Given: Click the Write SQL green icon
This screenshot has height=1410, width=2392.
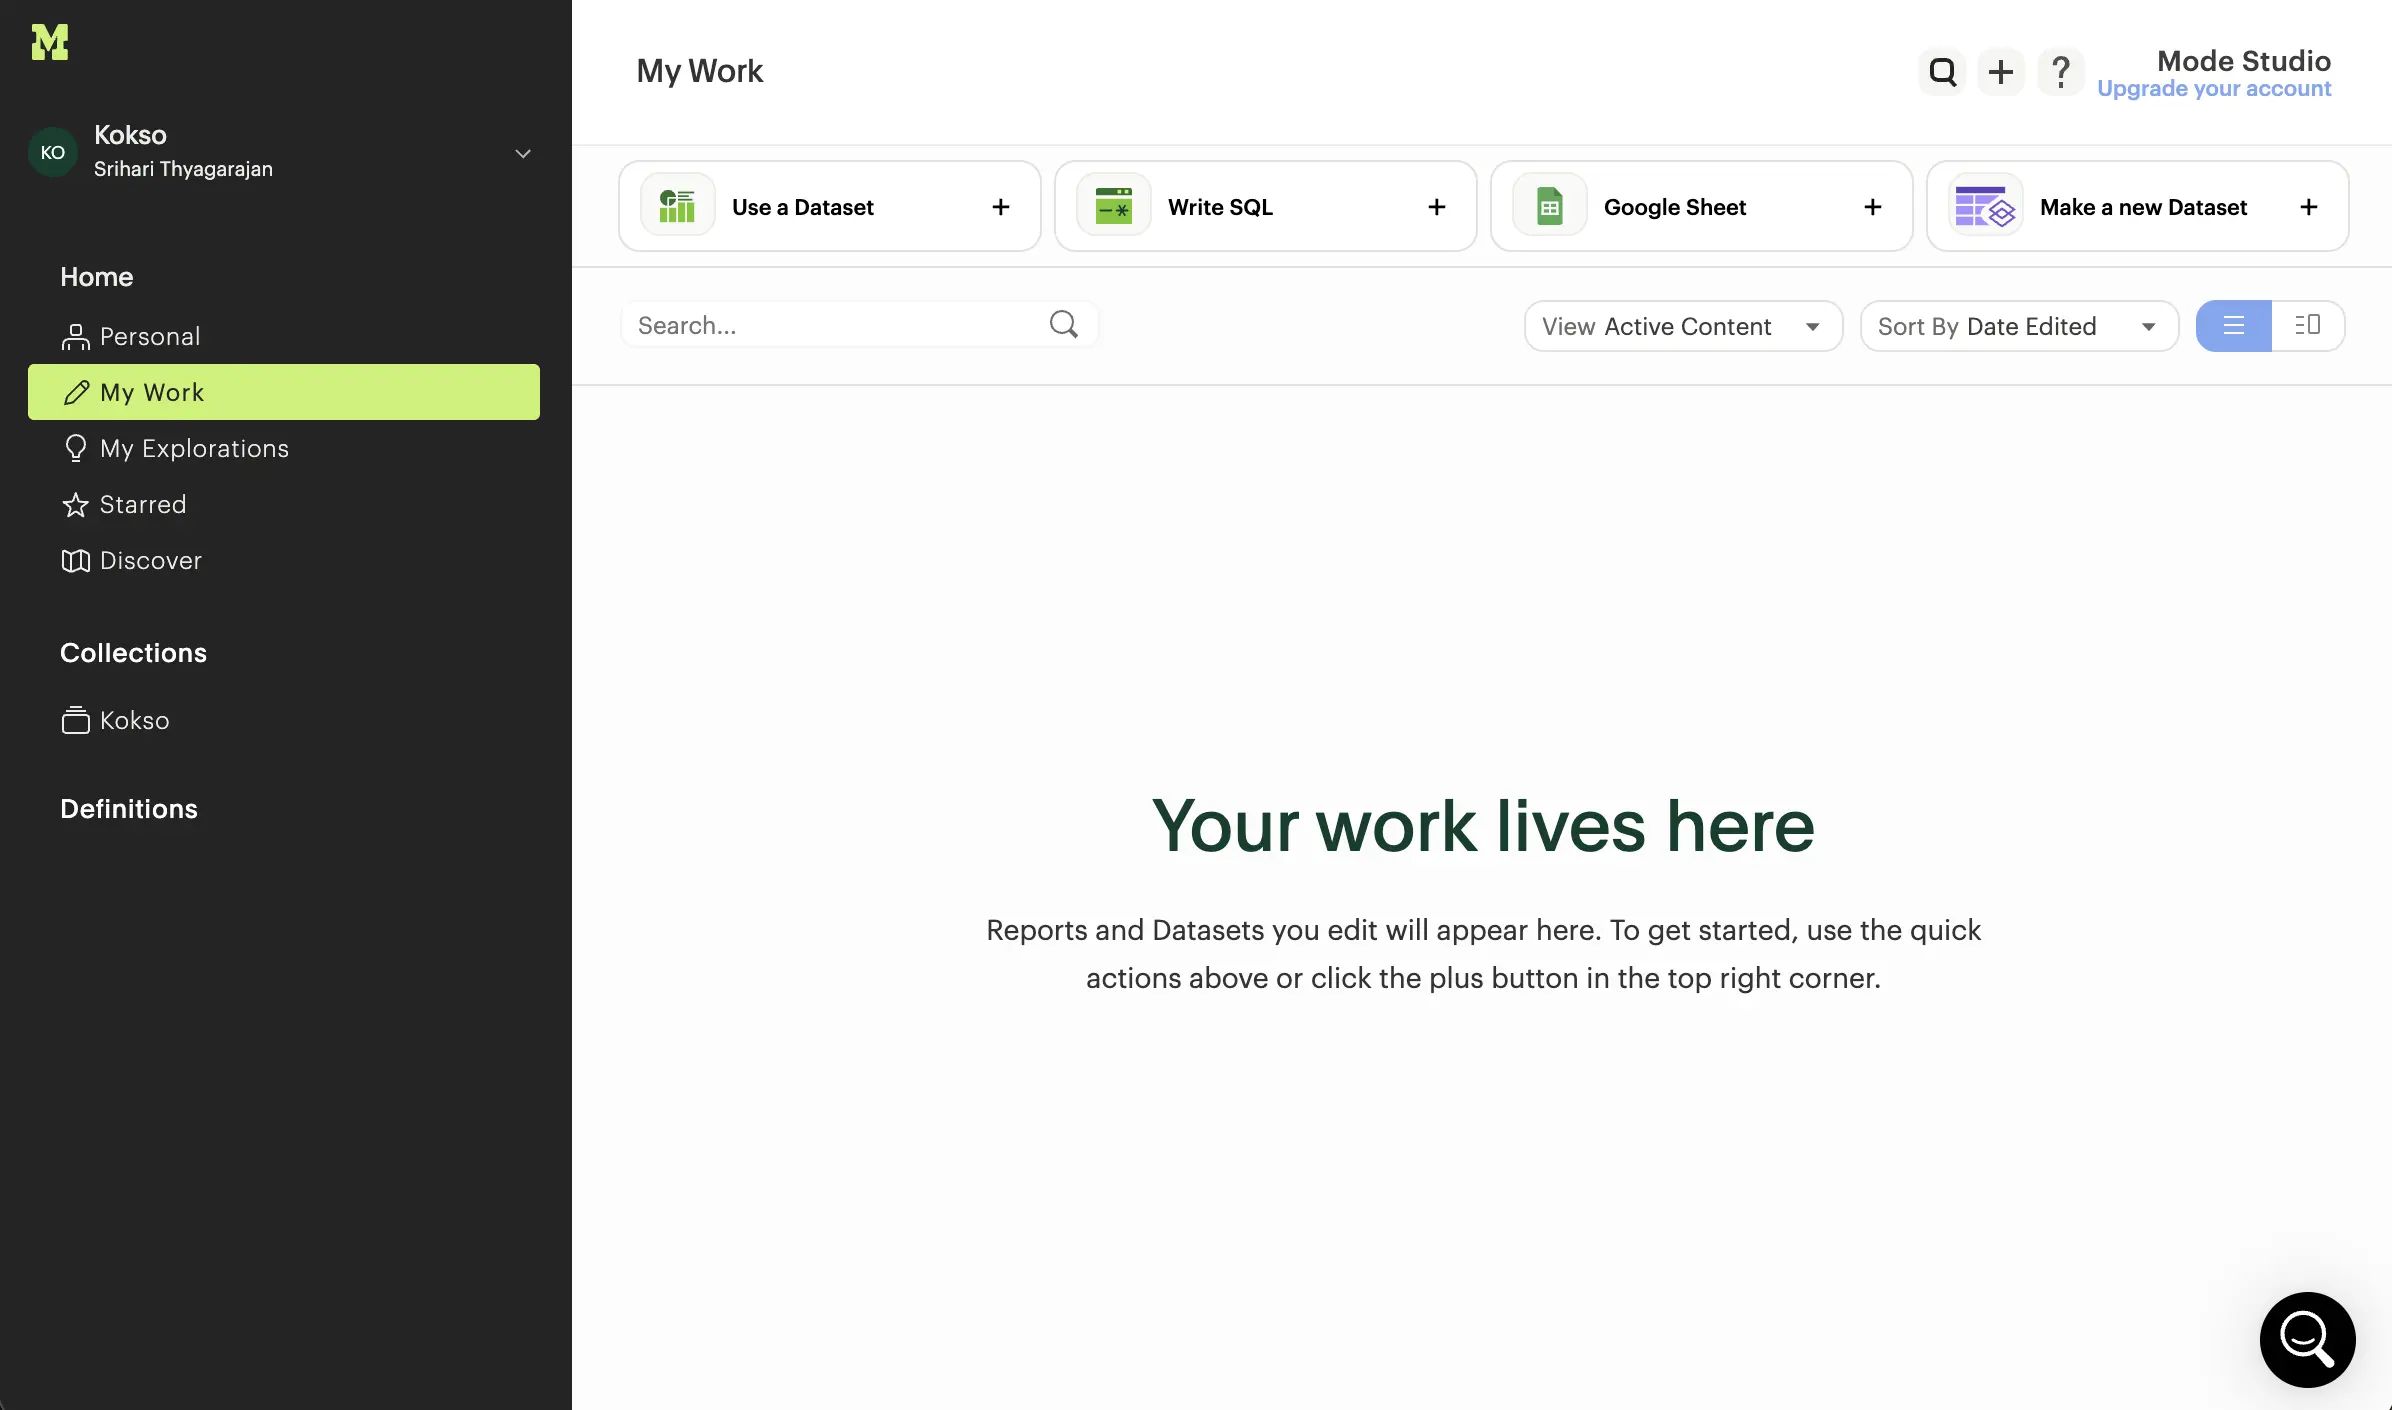Looking at the screenshot, I should (x=1113, y=206).
